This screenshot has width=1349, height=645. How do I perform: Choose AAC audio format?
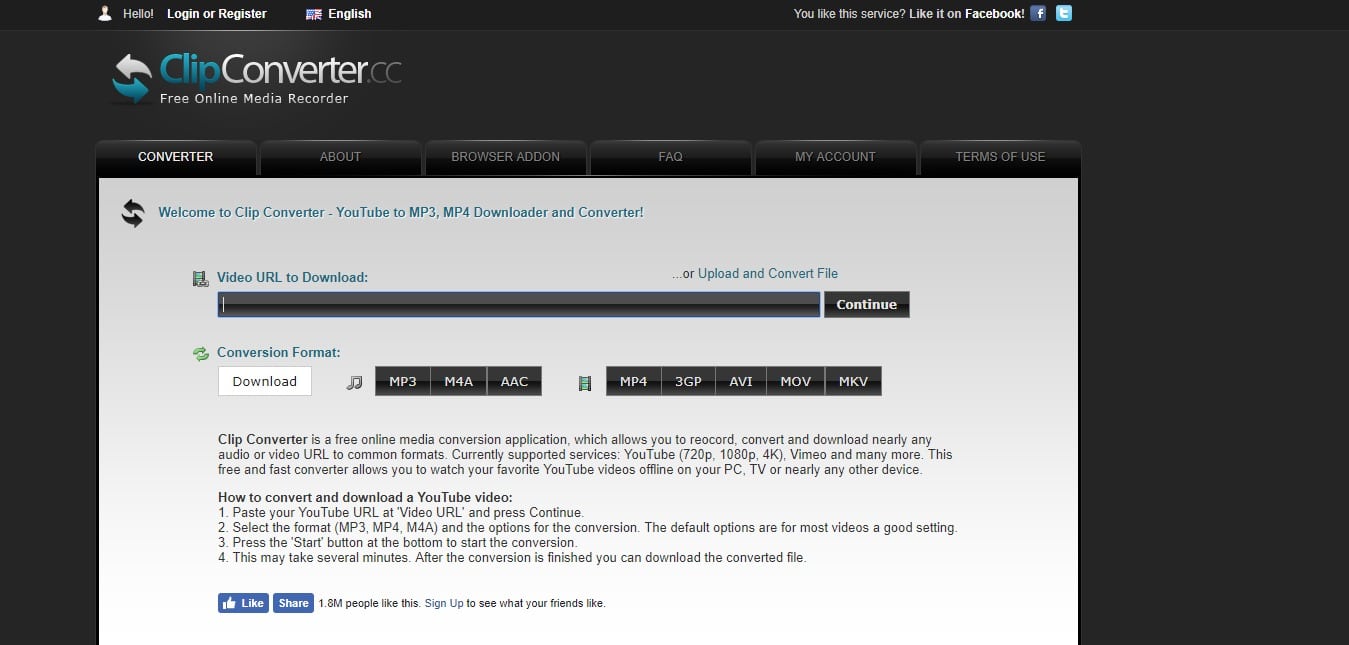[514, 381]
